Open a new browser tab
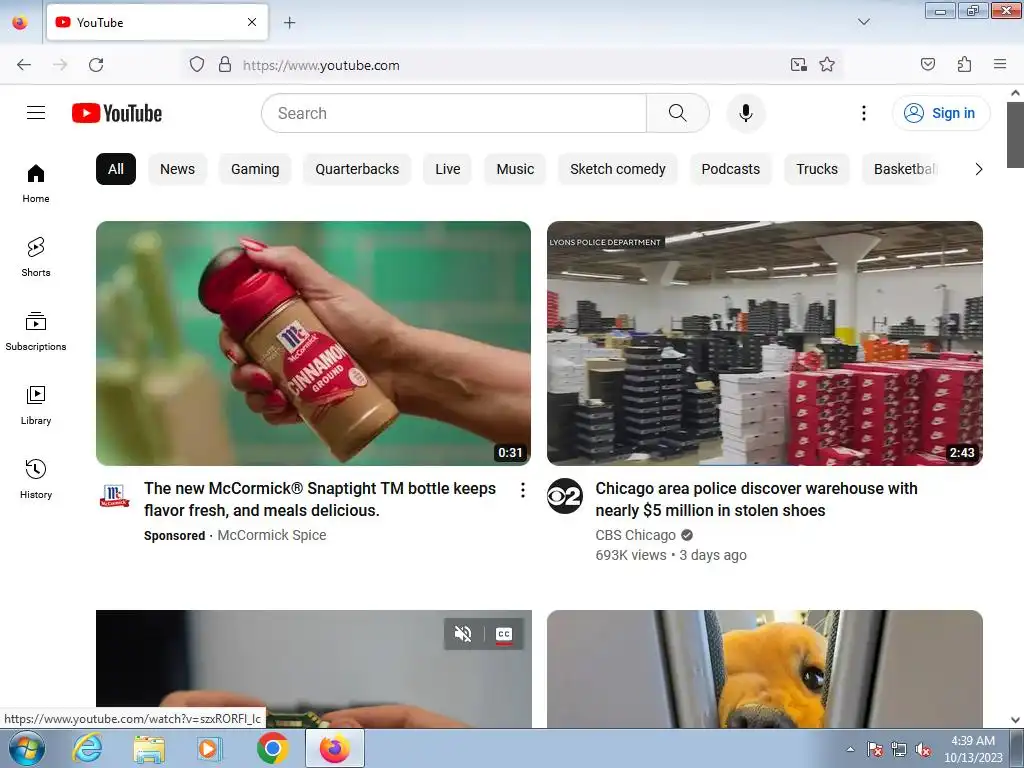1024x768 pixels. pyautogui.click(x=289, y=23)
